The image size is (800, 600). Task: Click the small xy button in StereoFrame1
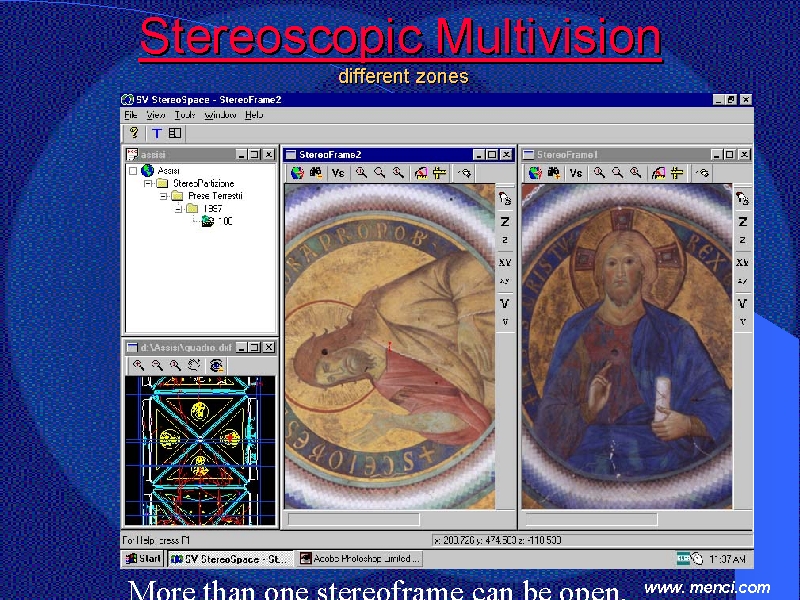[742, 281]
